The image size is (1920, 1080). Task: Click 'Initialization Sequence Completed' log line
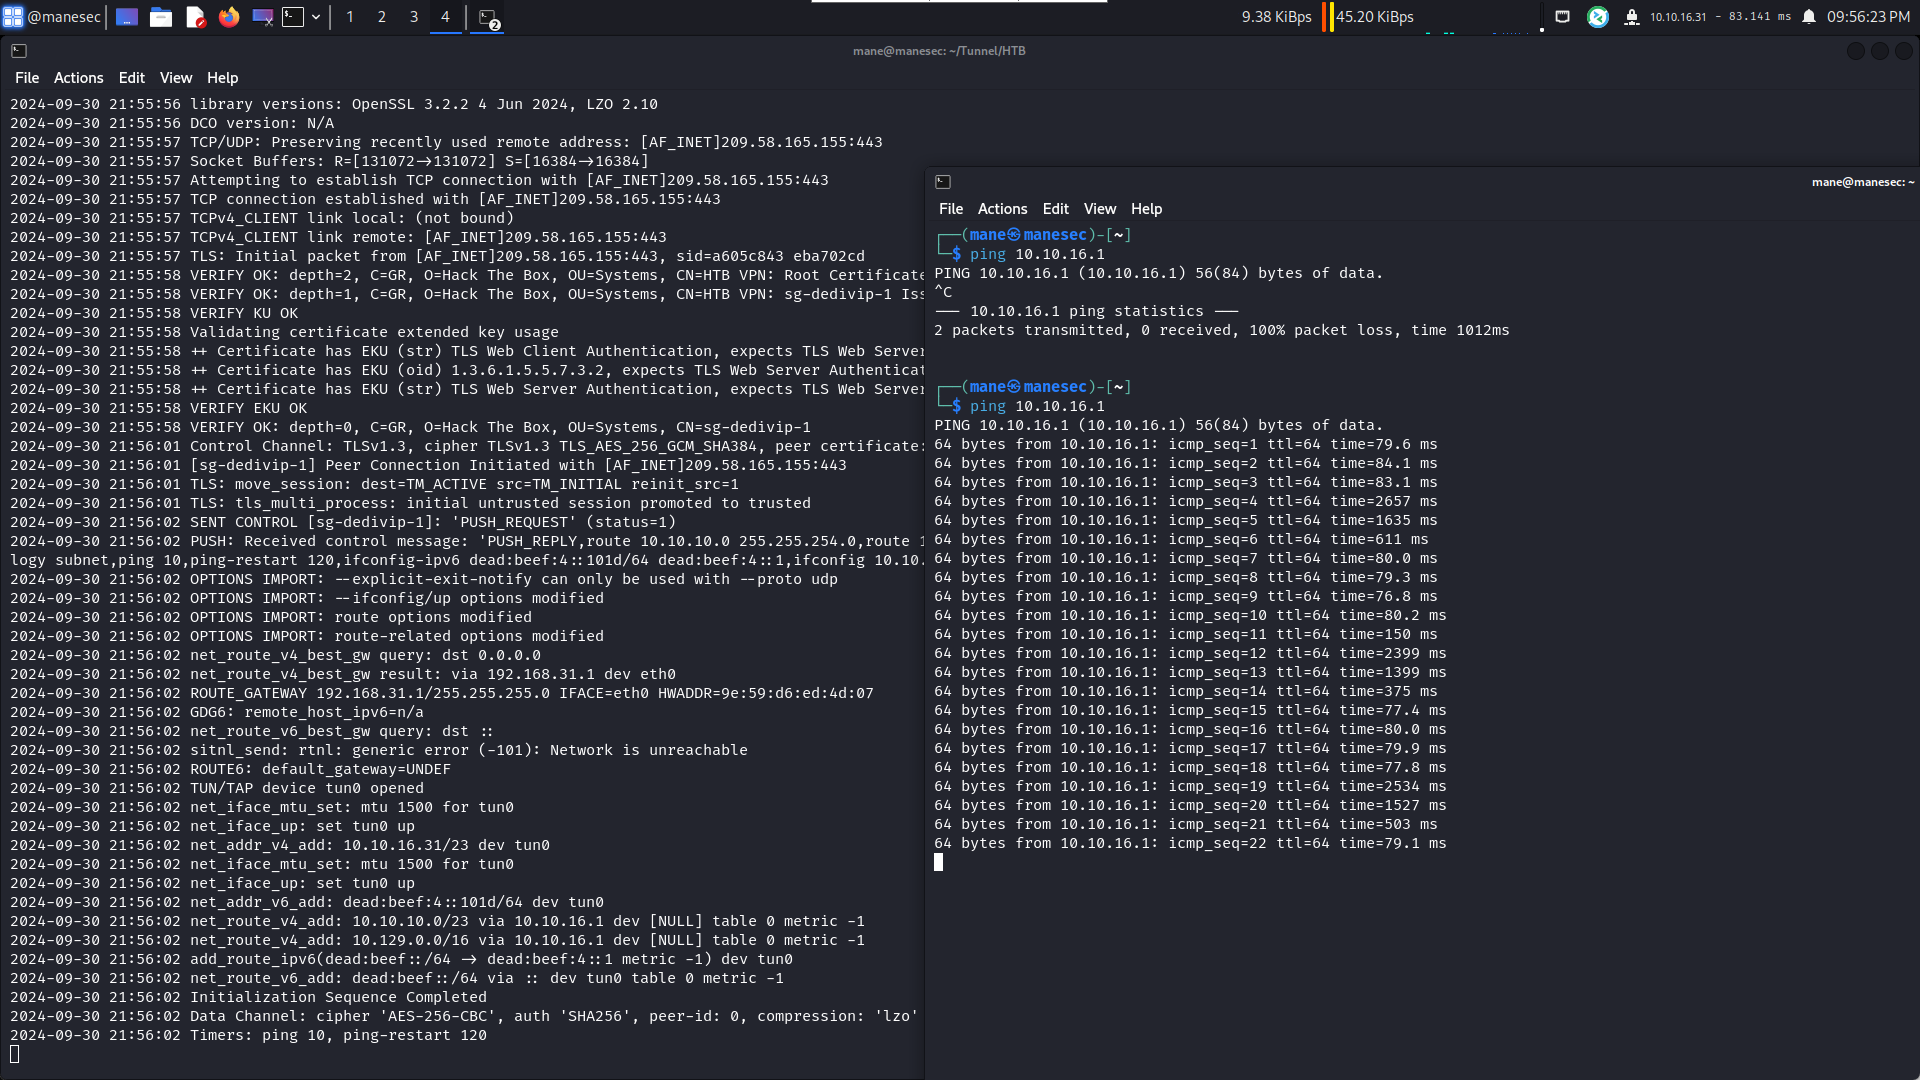click(249, 997)
